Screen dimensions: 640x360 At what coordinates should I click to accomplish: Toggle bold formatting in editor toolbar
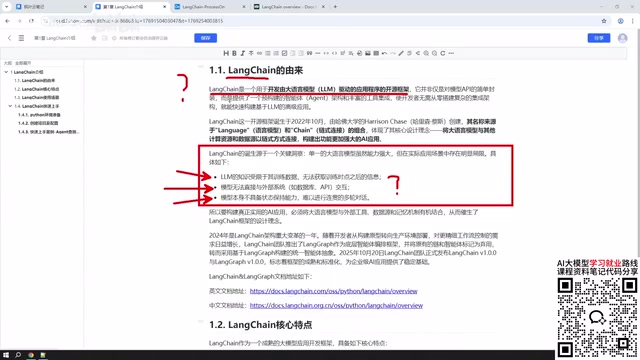click(234, 53)
